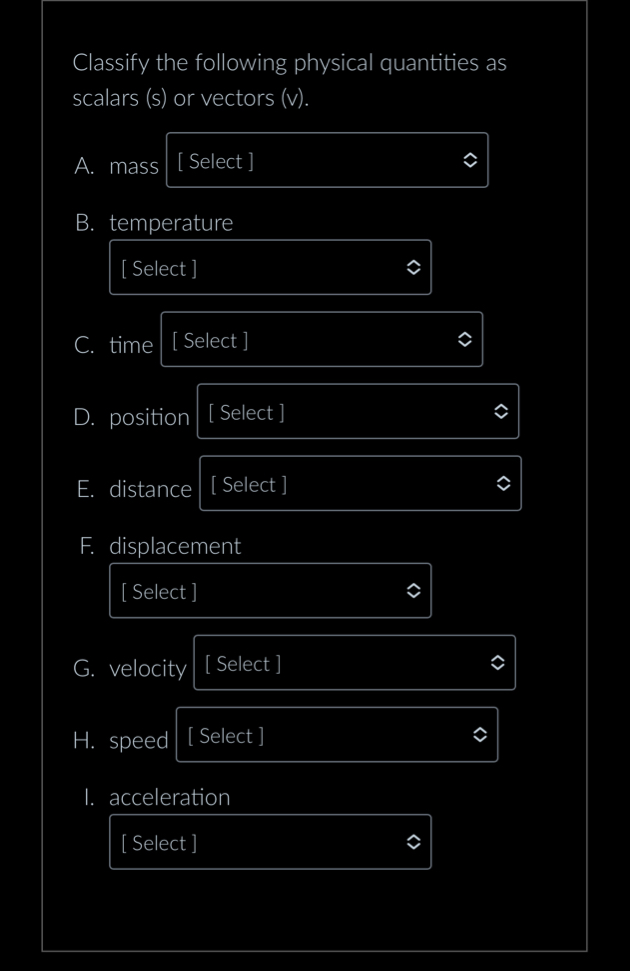Click the chevron arrows in position box

click(x=501, y=411)
